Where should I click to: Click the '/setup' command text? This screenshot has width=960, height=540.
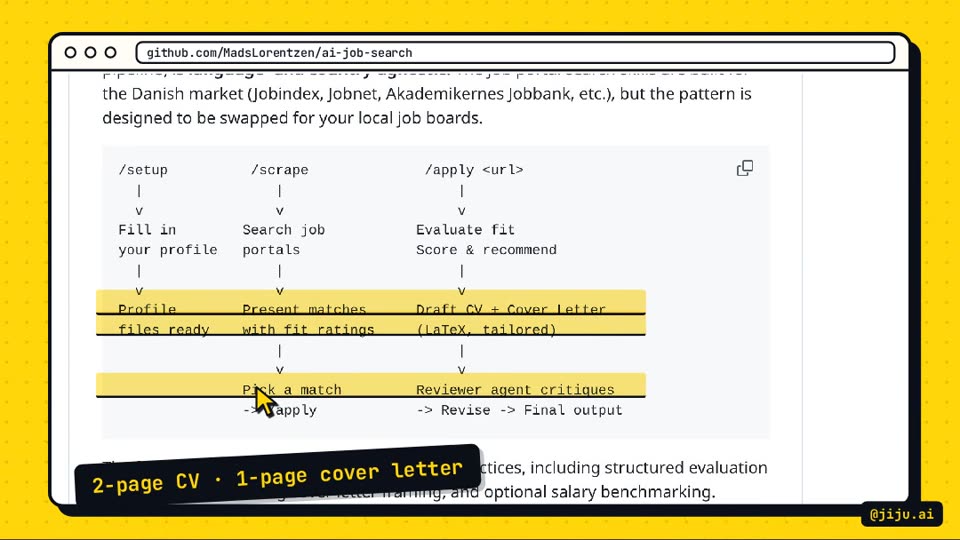(143, 170)
